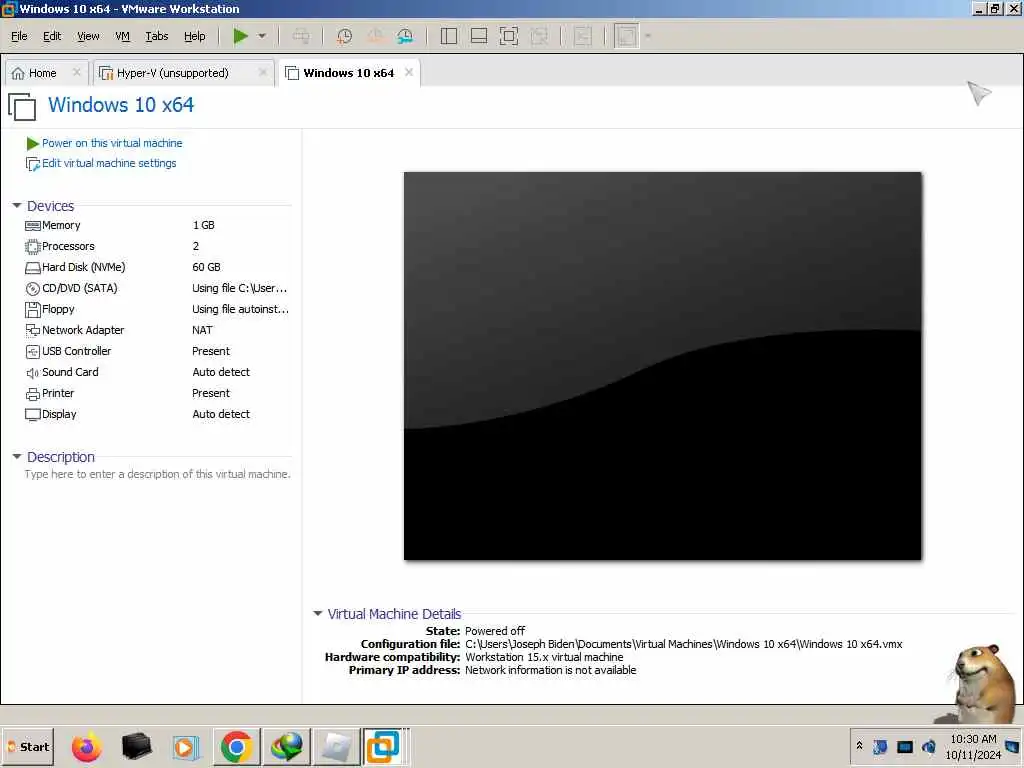
Task: Open the Tabs menu
Action: pos(157,36)
